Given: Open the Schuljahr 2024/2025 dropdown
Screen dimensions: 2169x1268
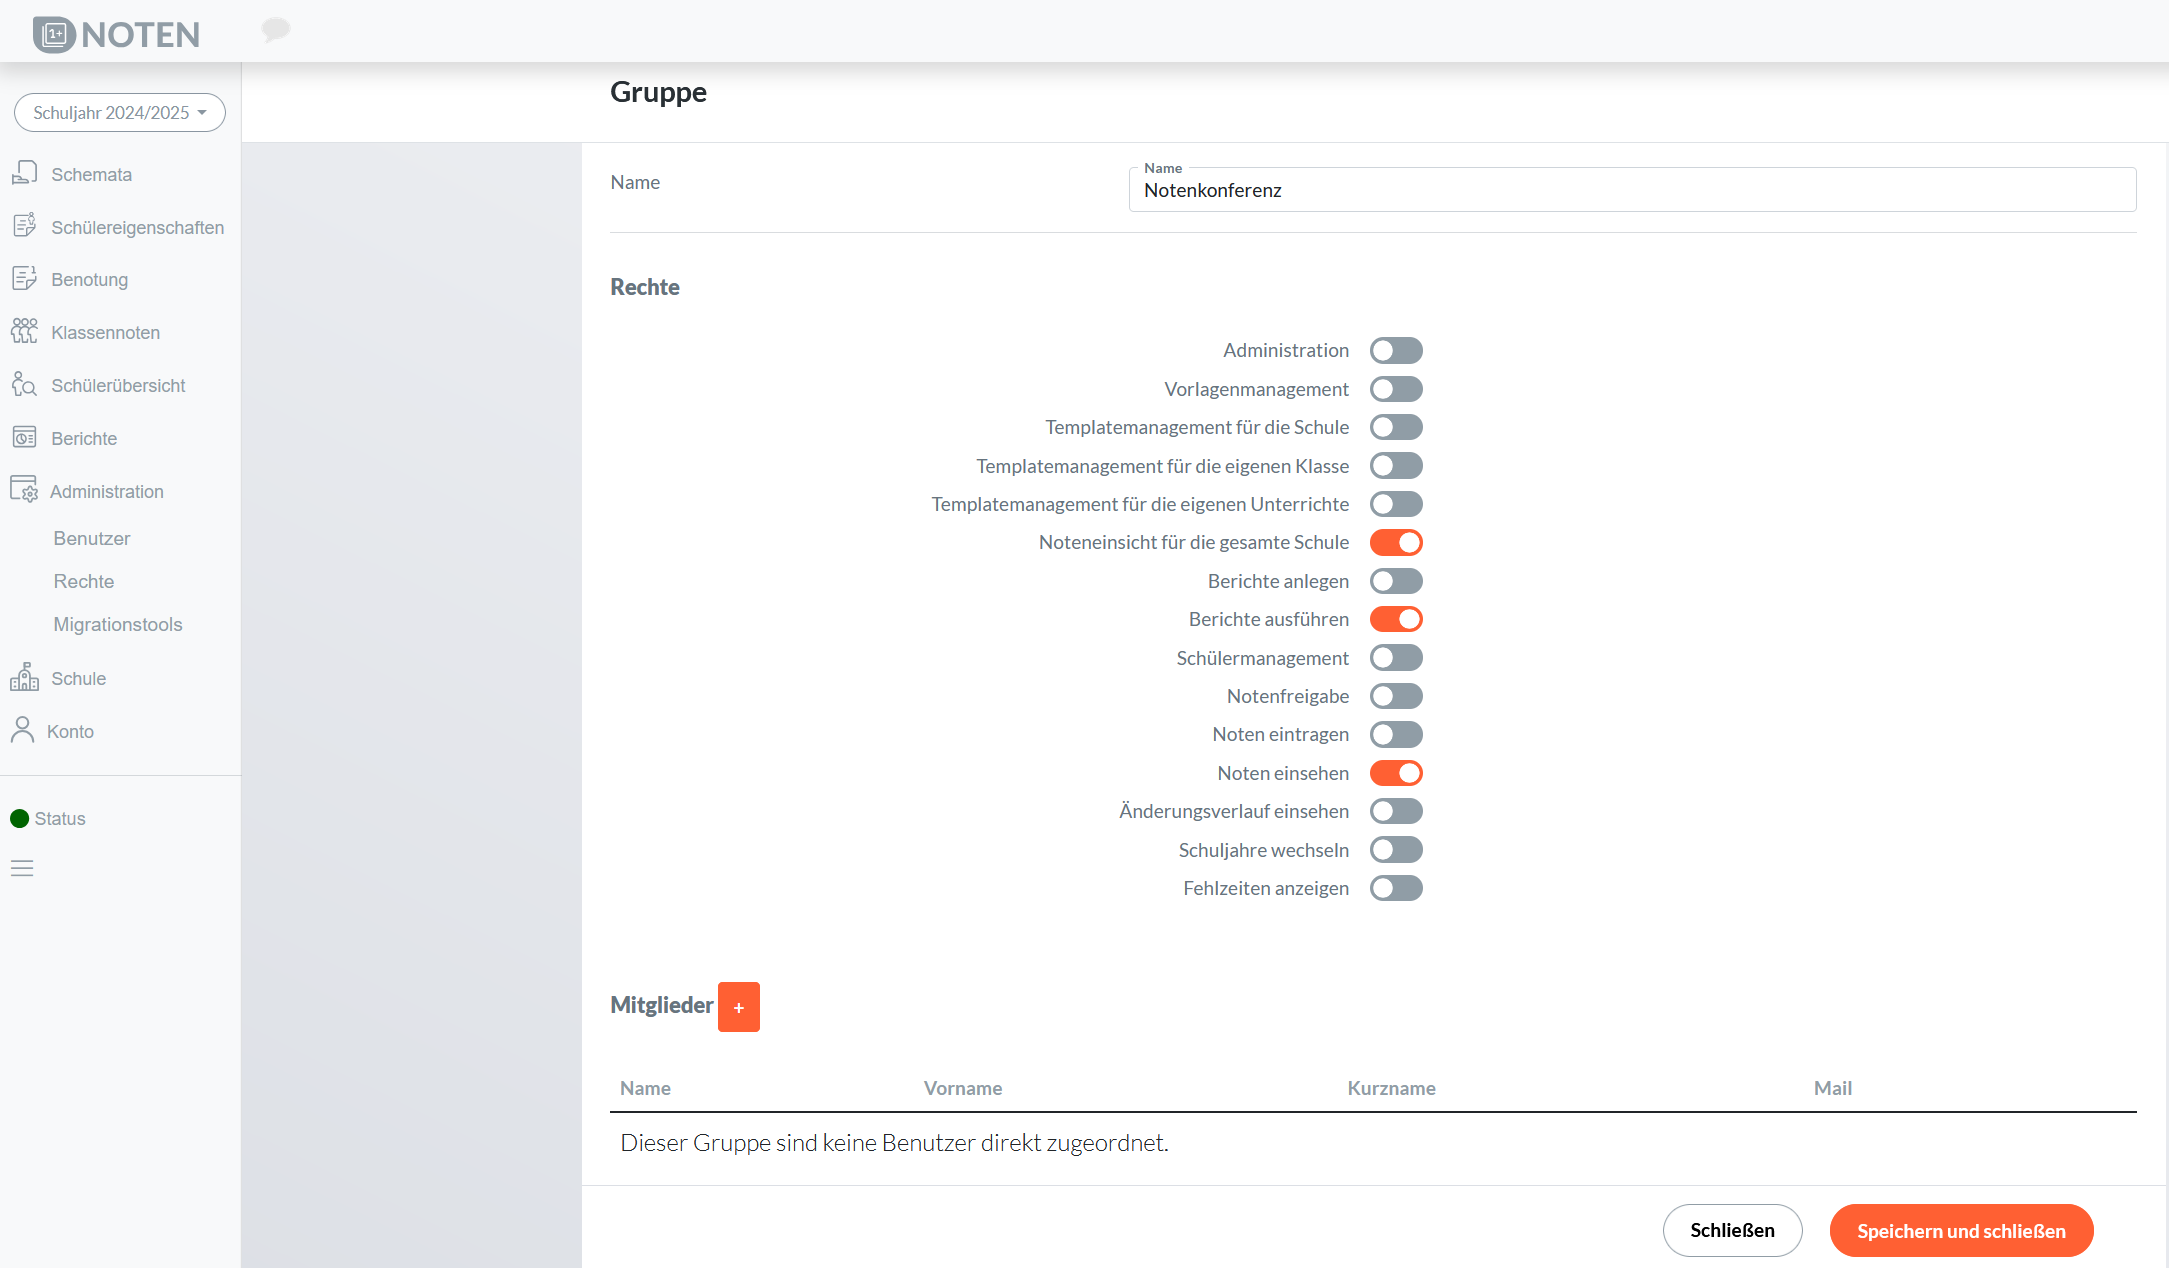Looking at the screenshot, I should click(120, 112).
